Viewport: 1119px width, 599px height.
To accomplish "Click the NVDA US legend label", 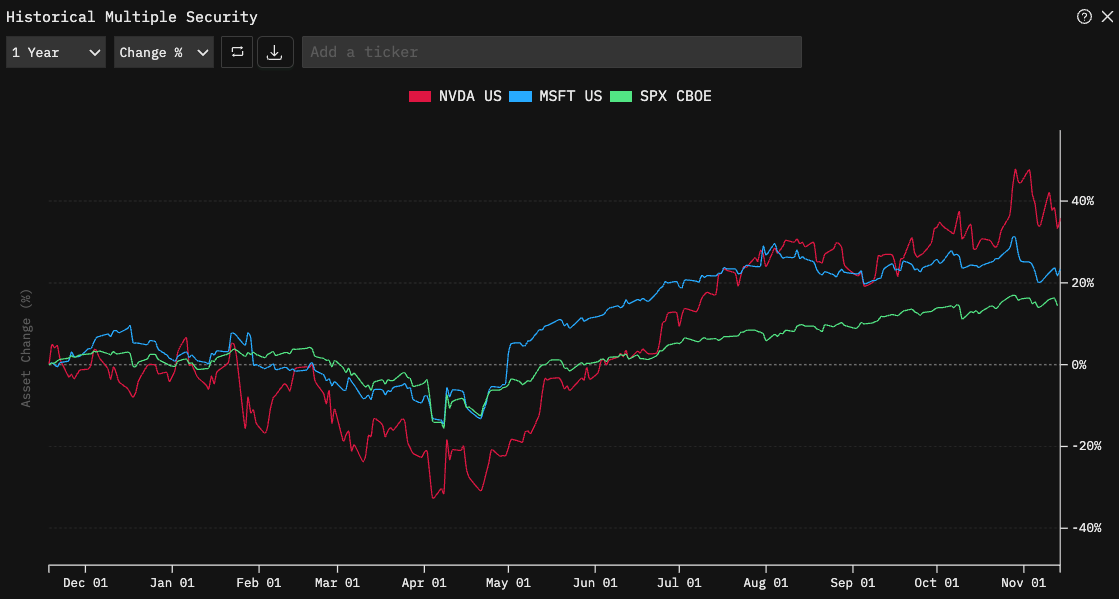I will [x=470, y=96].
